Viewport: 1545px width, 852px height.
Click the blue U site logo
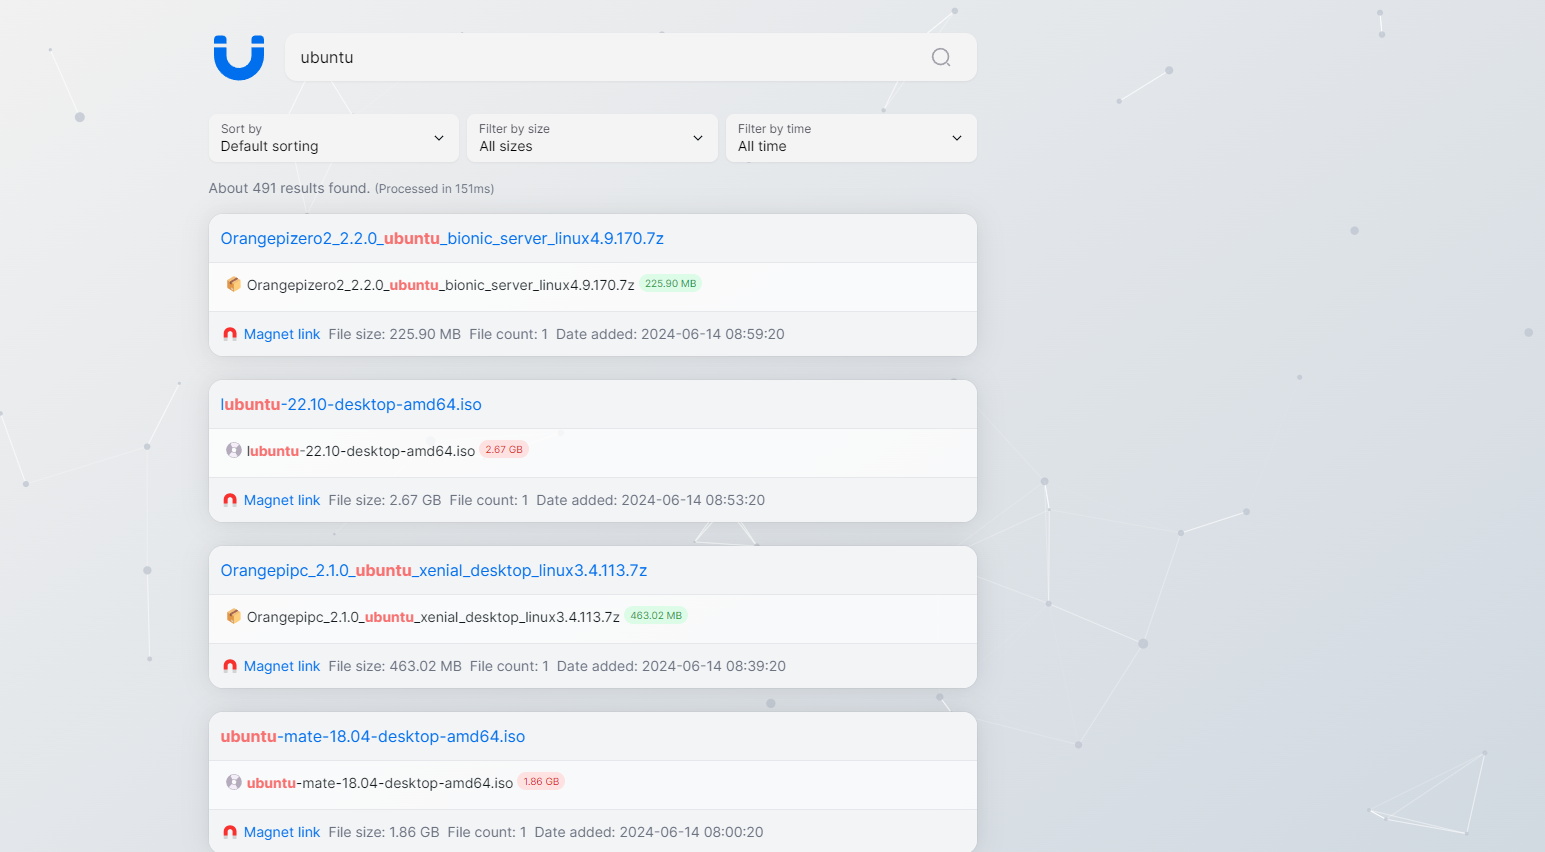[x=239, y=58]
